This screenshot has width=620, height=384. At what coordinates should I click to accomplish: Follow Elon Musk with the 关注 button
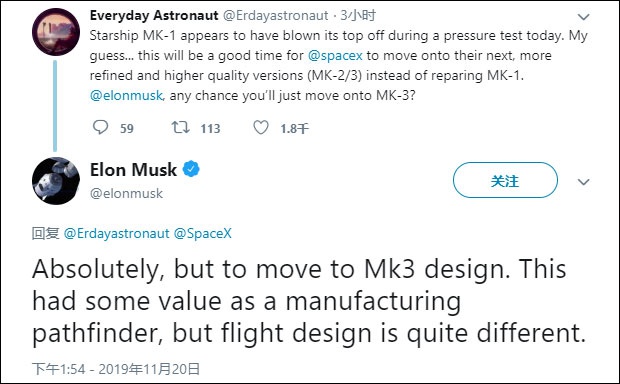(505, 180)
